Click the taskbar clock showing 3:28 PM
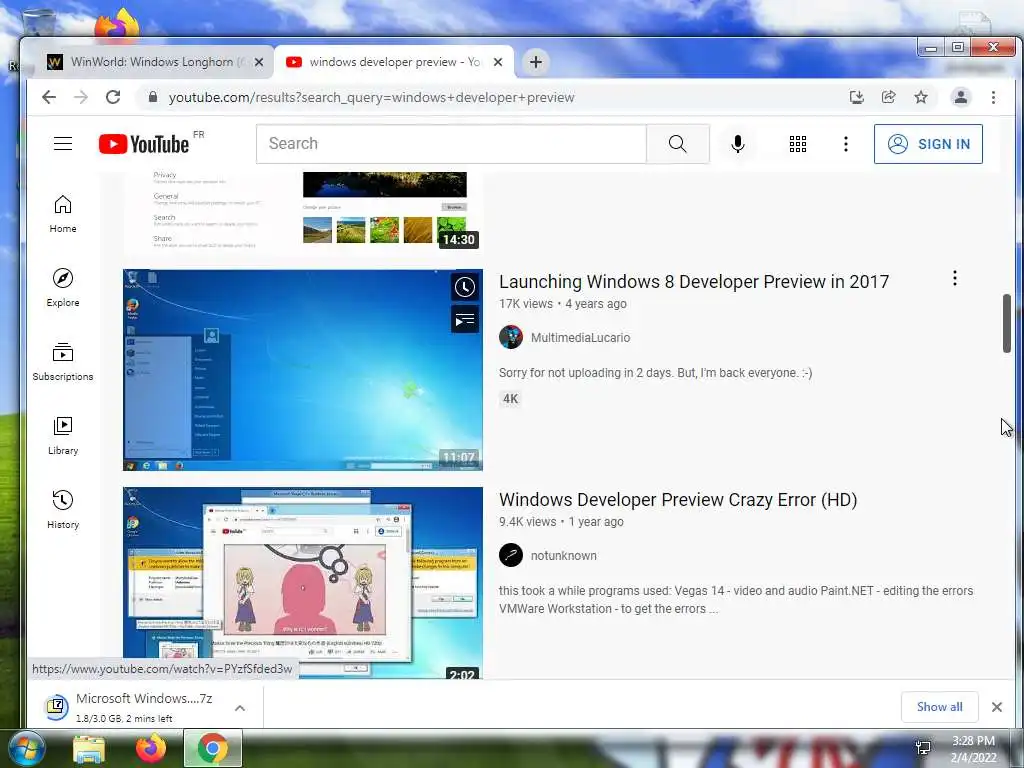This screenshot has width=1024, height=768. pos(973,749)
